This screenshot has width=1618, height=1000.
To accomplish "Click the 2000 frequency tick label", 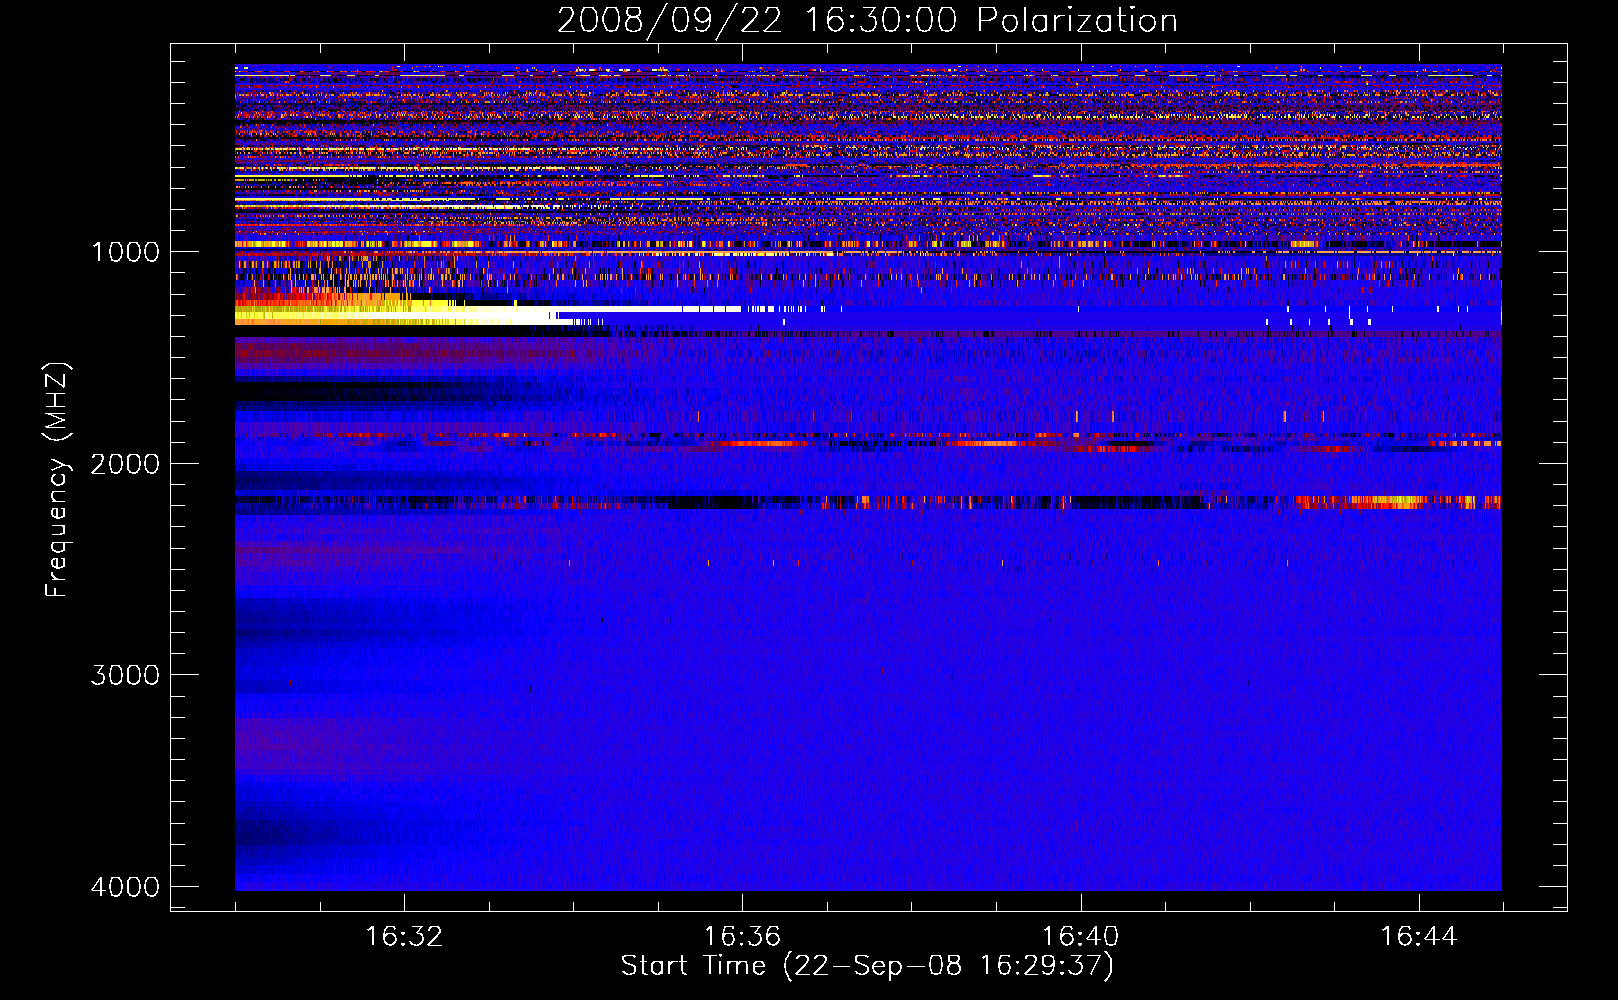I will pyautogui.click(x=125, y=464).
